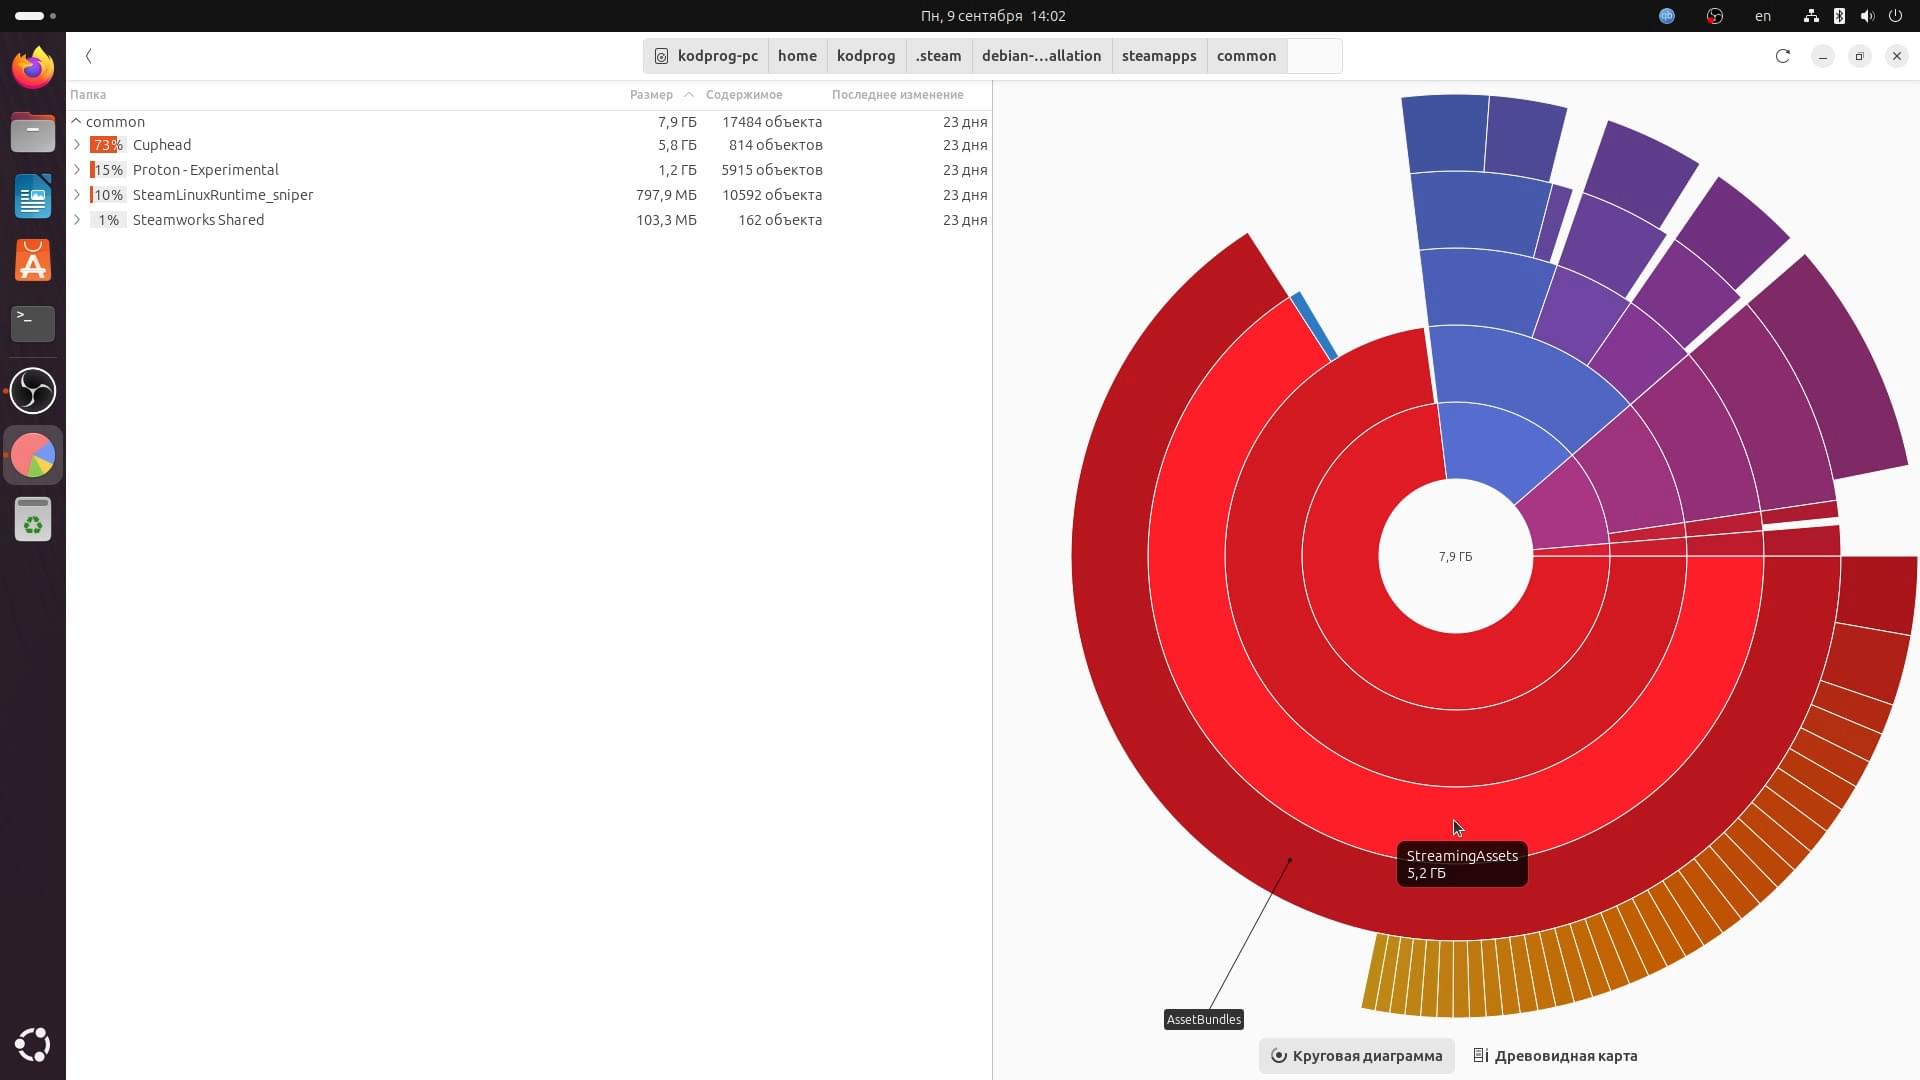Image resolution: width=1920 pixels, height=1080 pixels.
Task: Rescan folder with the refresh icon
Action: tap(1782, 56)
